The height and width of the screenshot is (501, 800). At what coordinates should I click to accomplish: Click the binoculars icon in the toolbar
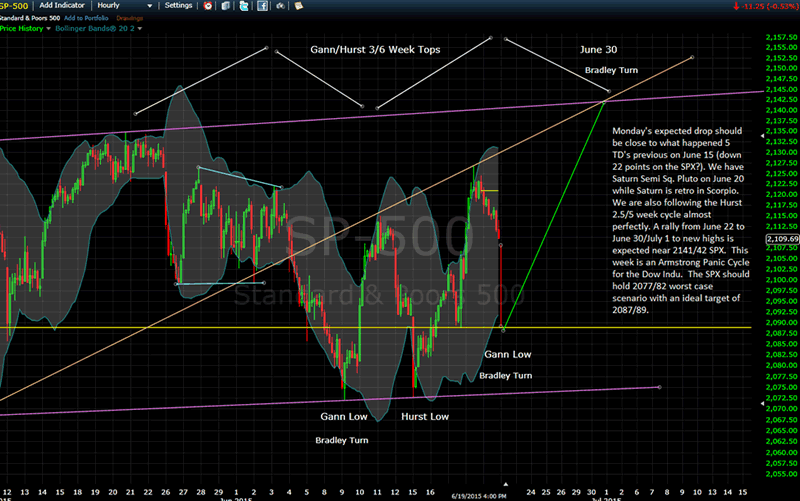280,6
